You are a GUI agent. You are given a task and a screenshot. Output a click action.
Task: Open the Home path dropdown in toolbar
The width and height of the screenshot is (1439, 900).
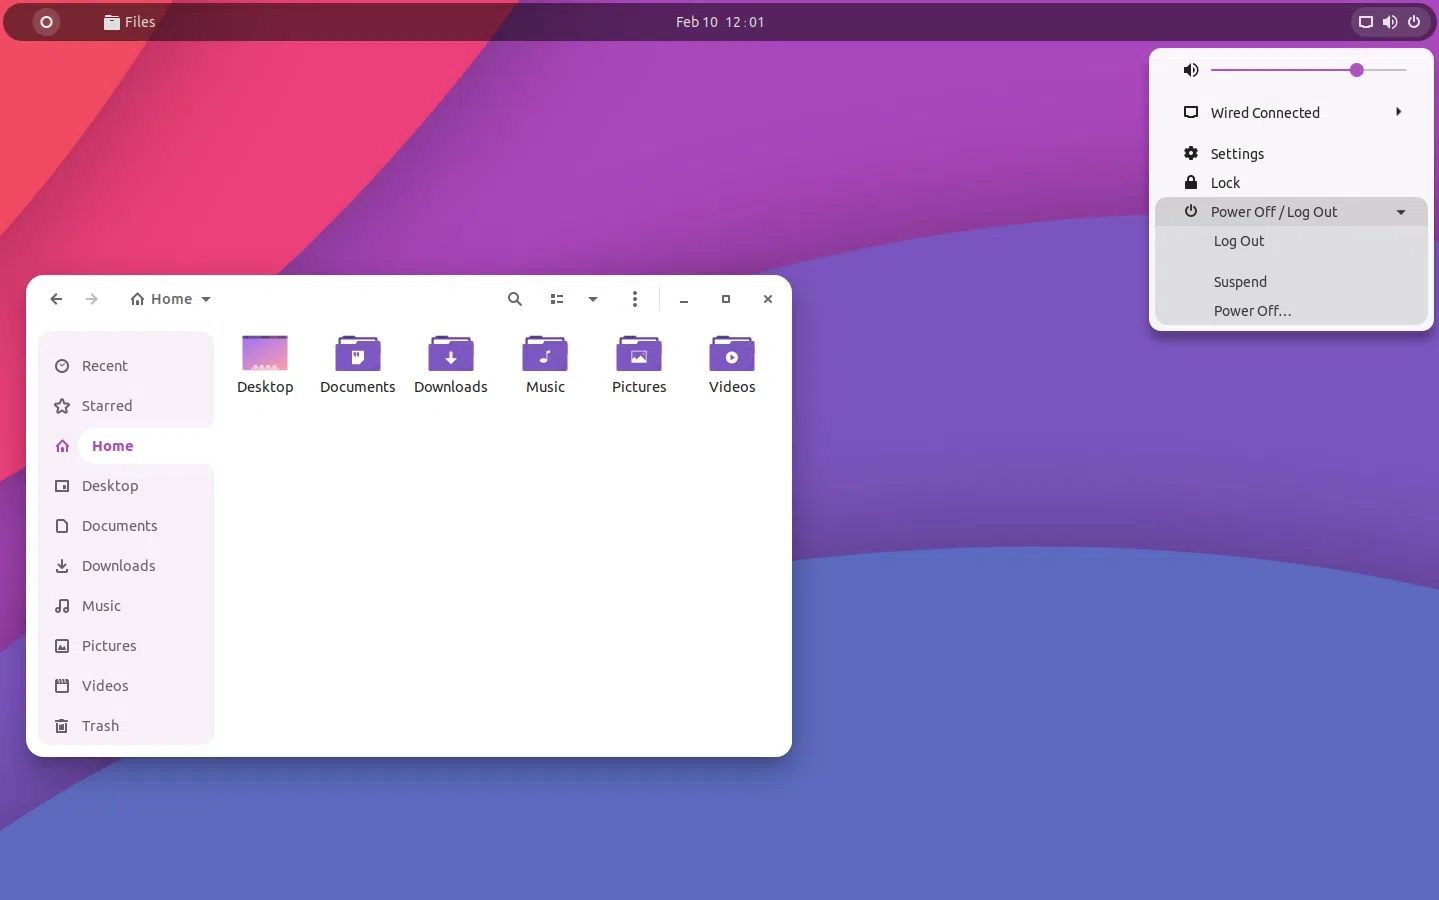click(170, 299)
